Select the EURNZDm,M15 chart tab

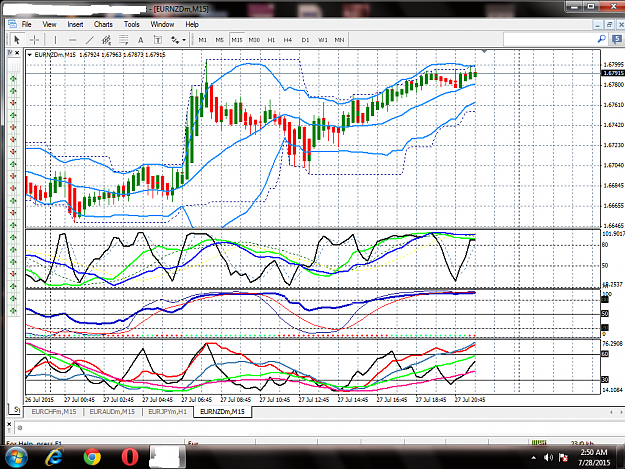tap(222, 412)
